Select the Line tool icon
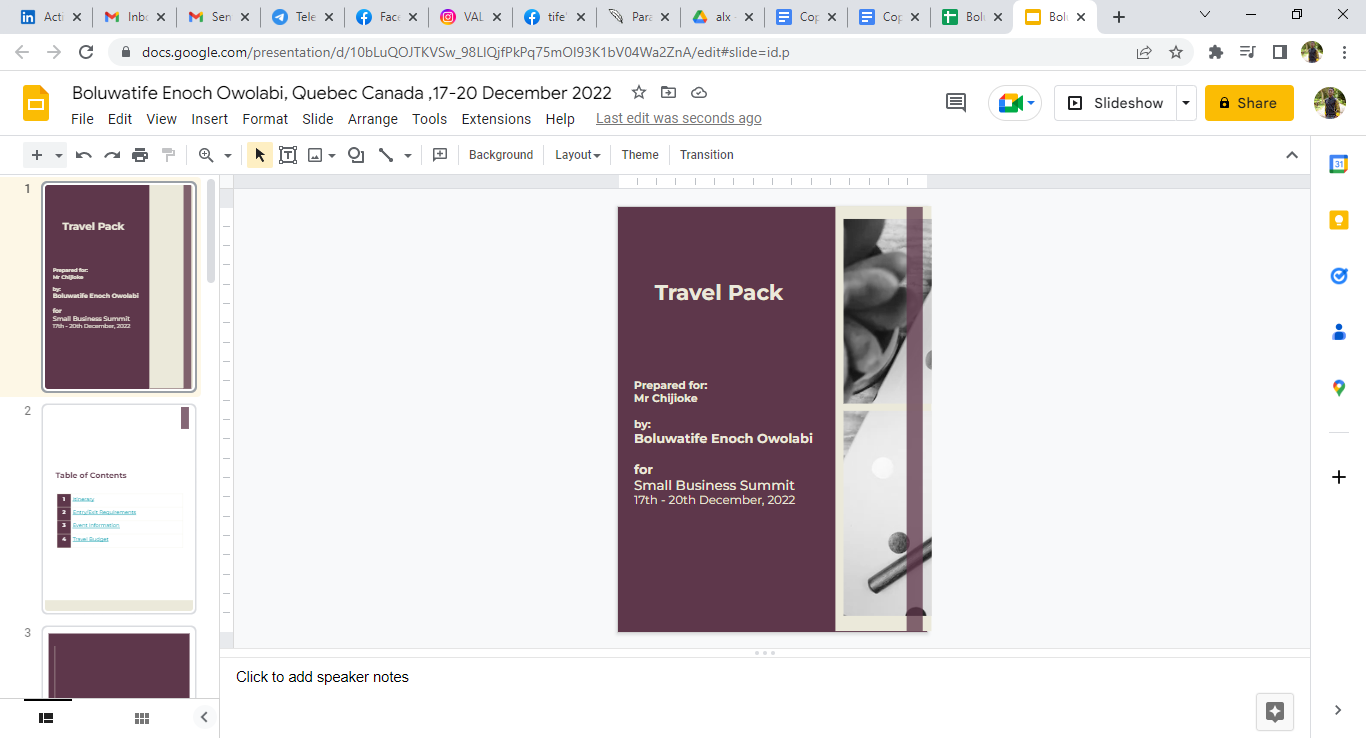Image resolution: width=1366 pixels, height=738 pixels. coord(386,155)
